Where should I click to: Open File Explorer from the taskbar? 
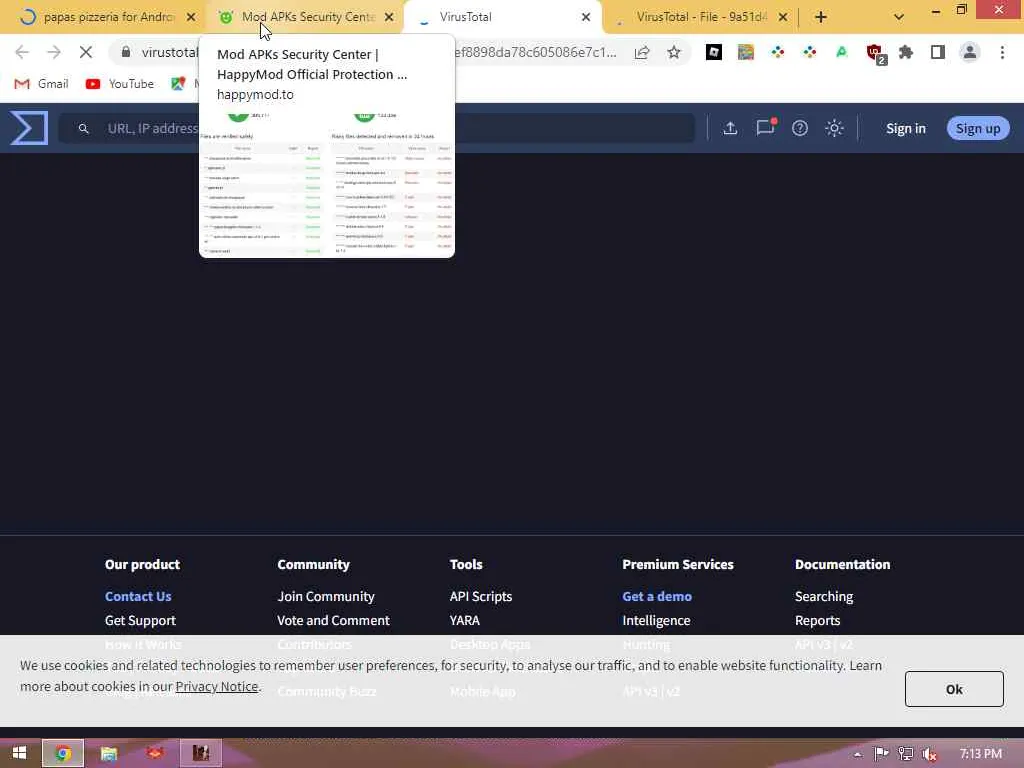[x=108, y=753]
